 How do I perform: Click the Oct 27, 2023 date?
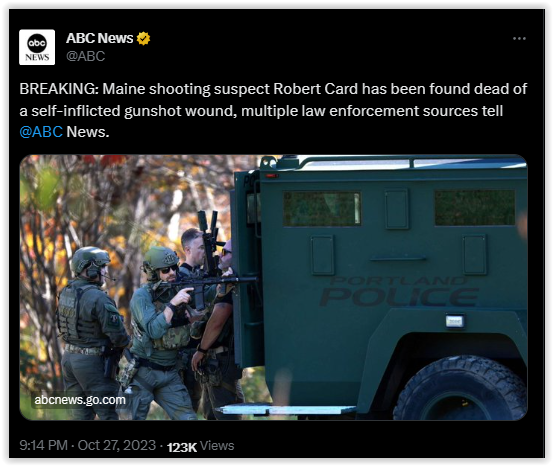point(117,445)
